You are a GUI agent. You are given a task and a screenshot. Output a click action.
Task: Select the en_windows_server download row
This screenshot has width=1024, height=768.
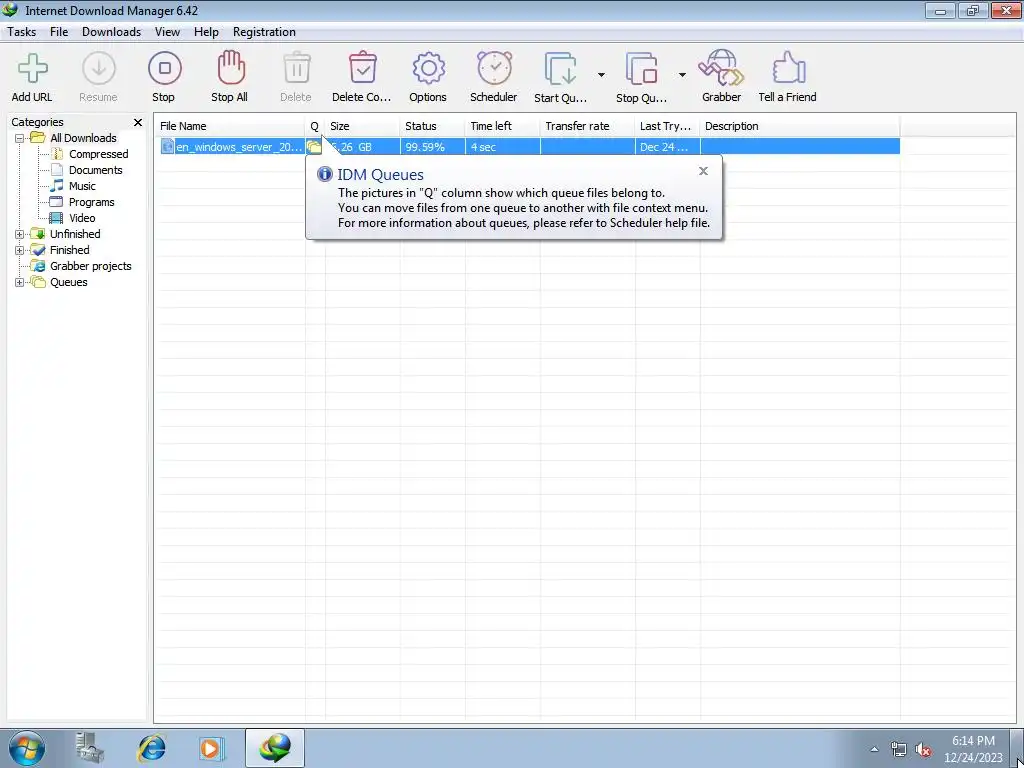tap(528, 147)
